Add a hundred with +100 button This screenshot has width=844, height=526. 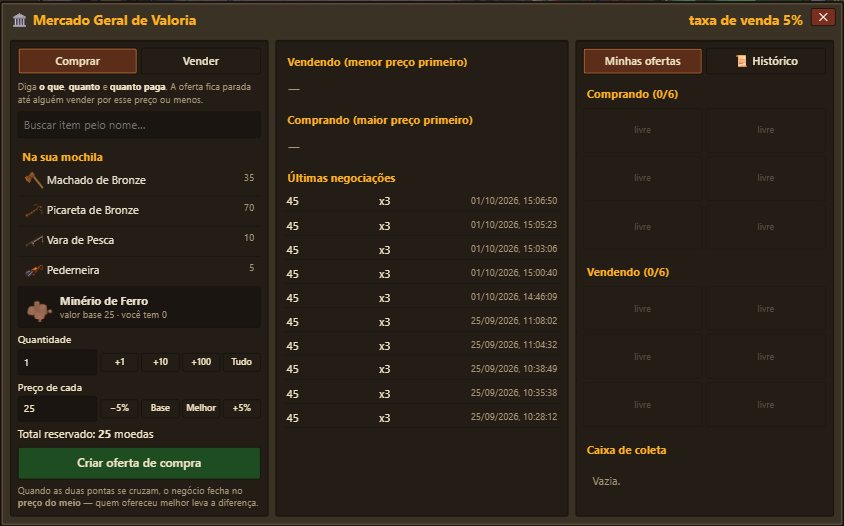click(201, 362)
